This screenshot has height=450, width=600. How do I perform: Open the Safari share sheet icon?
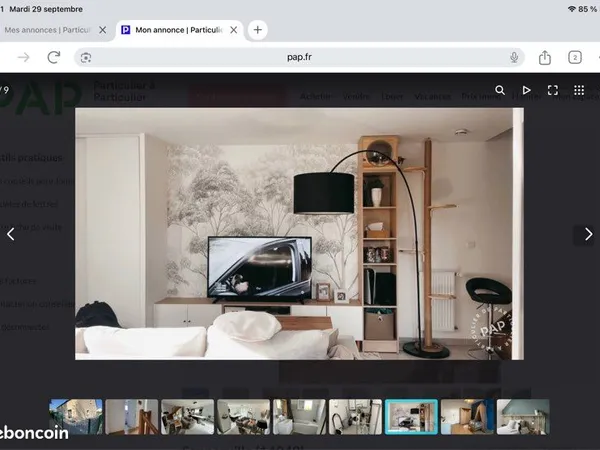(x=545, y=57)
